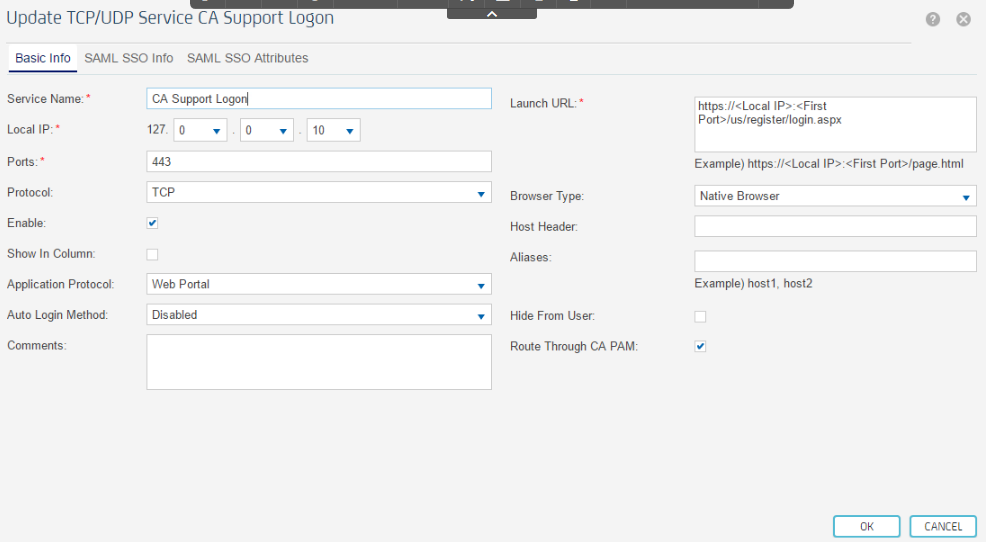The height and width of the screenshot is (542, 986).
Task: Check the Hide From User checkbox
Action: click(700, 316)
